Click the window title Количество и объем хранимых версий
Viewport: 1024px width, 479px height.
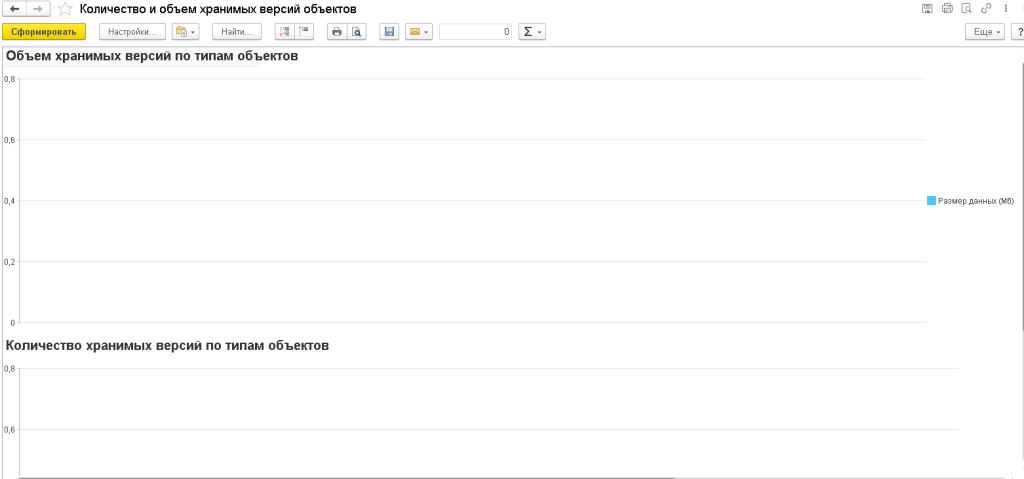[218, 9]
